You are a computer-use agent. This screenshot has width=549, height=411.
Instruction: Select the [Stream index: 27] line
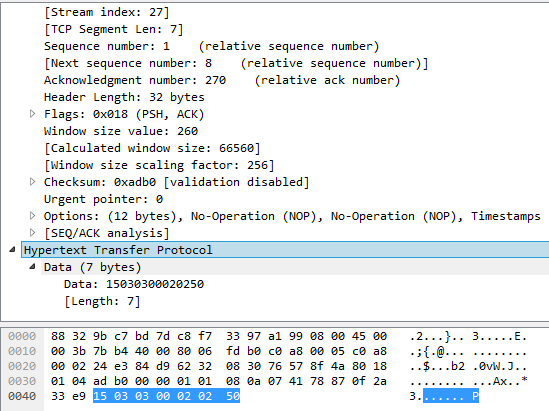pos(106,12)
